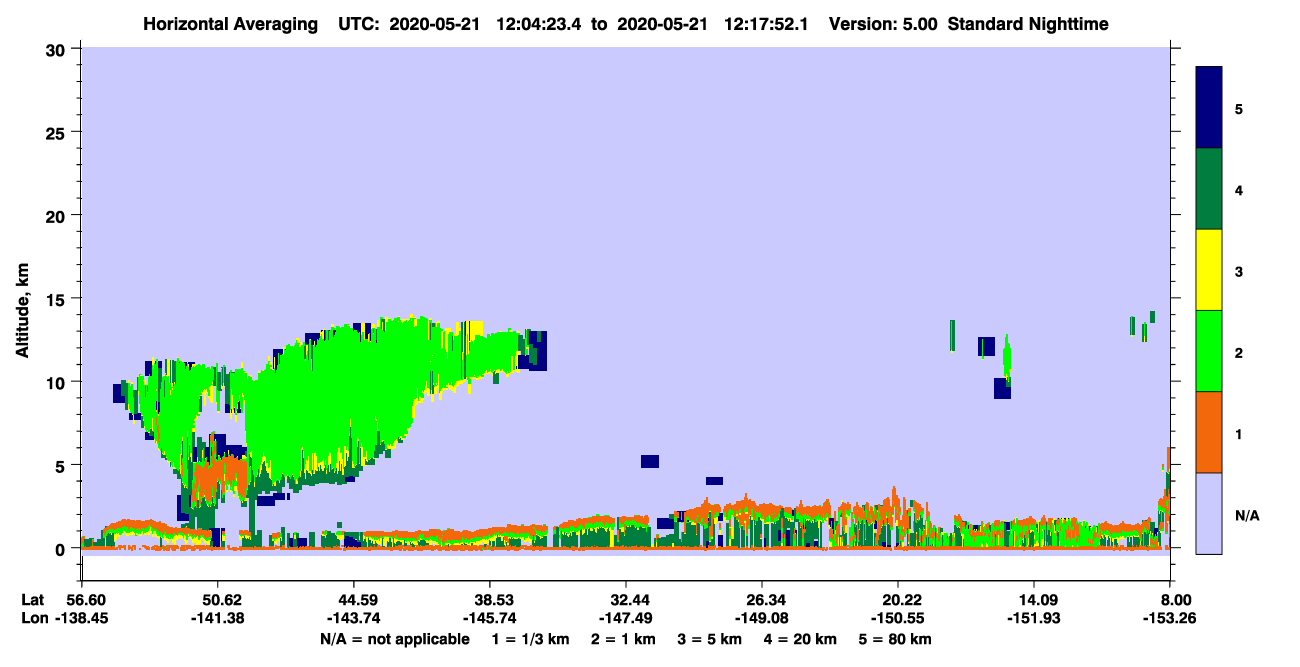Click the bright green colorbar segment labeled 2

[1209, 351]
